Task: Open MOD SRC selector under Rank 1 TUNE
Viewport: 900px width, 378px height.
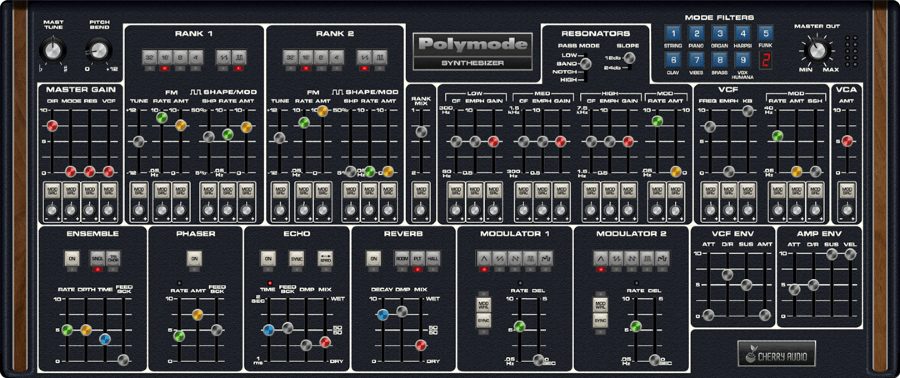Action: click(x=138, y=190)
